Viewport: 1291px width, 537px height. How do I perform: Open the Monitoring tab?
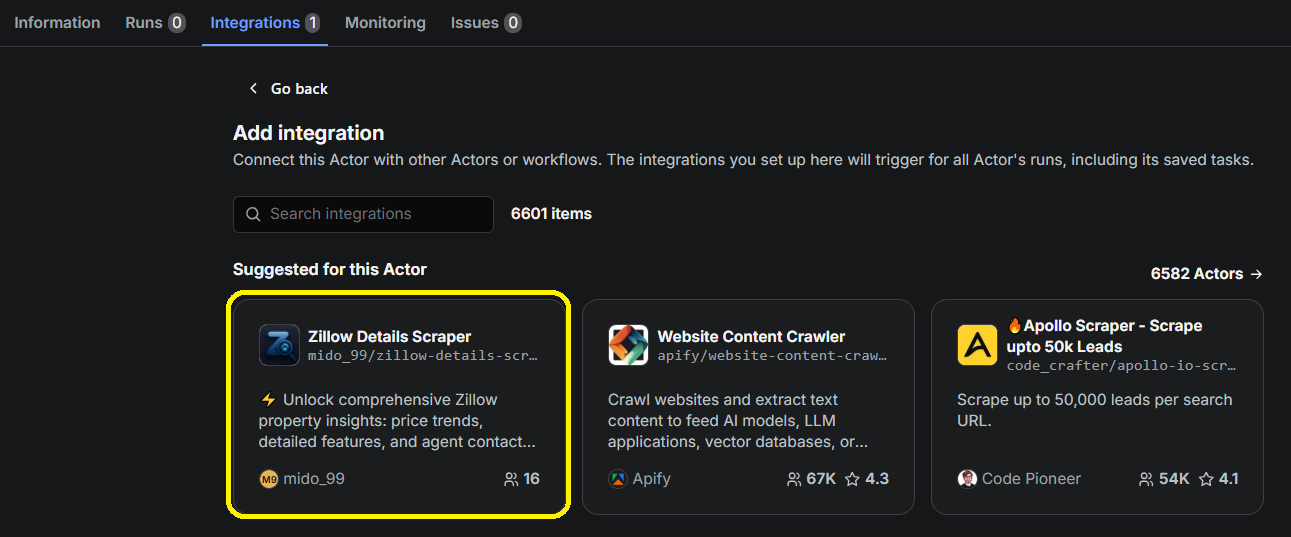click(385, 22)
